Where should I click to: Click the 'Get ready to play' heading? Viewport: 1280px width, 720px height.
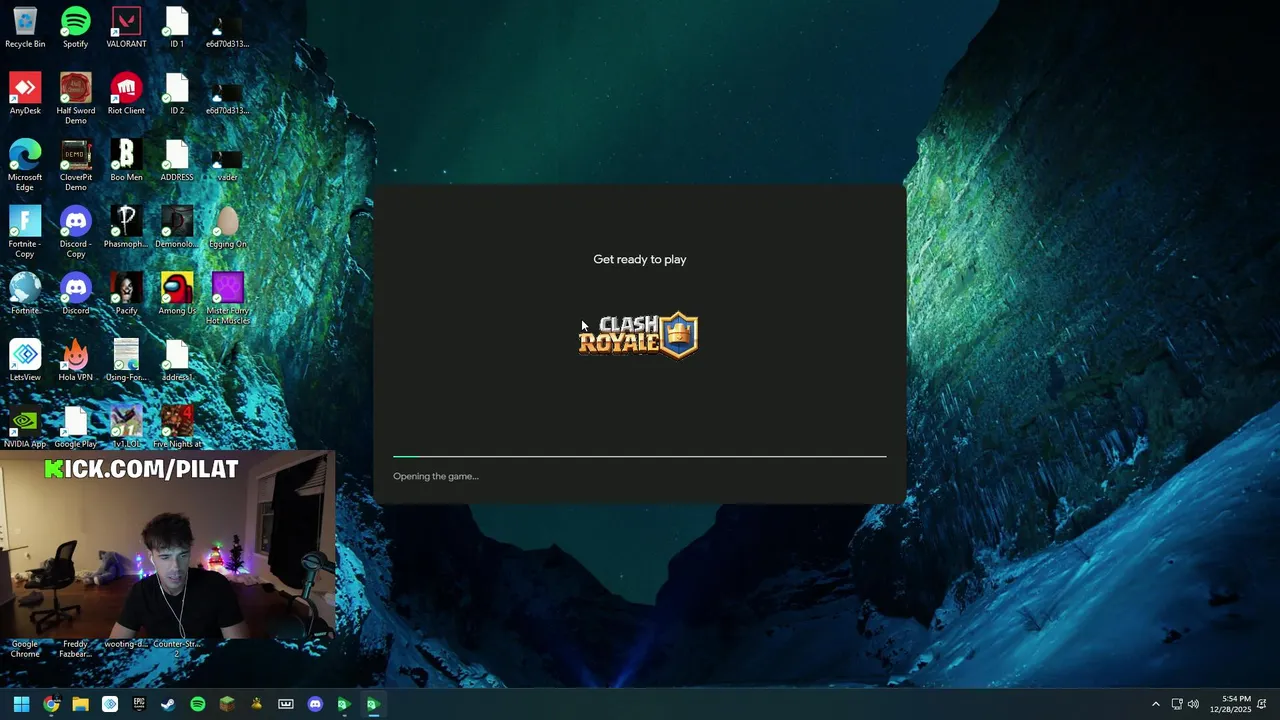(640, 259)
